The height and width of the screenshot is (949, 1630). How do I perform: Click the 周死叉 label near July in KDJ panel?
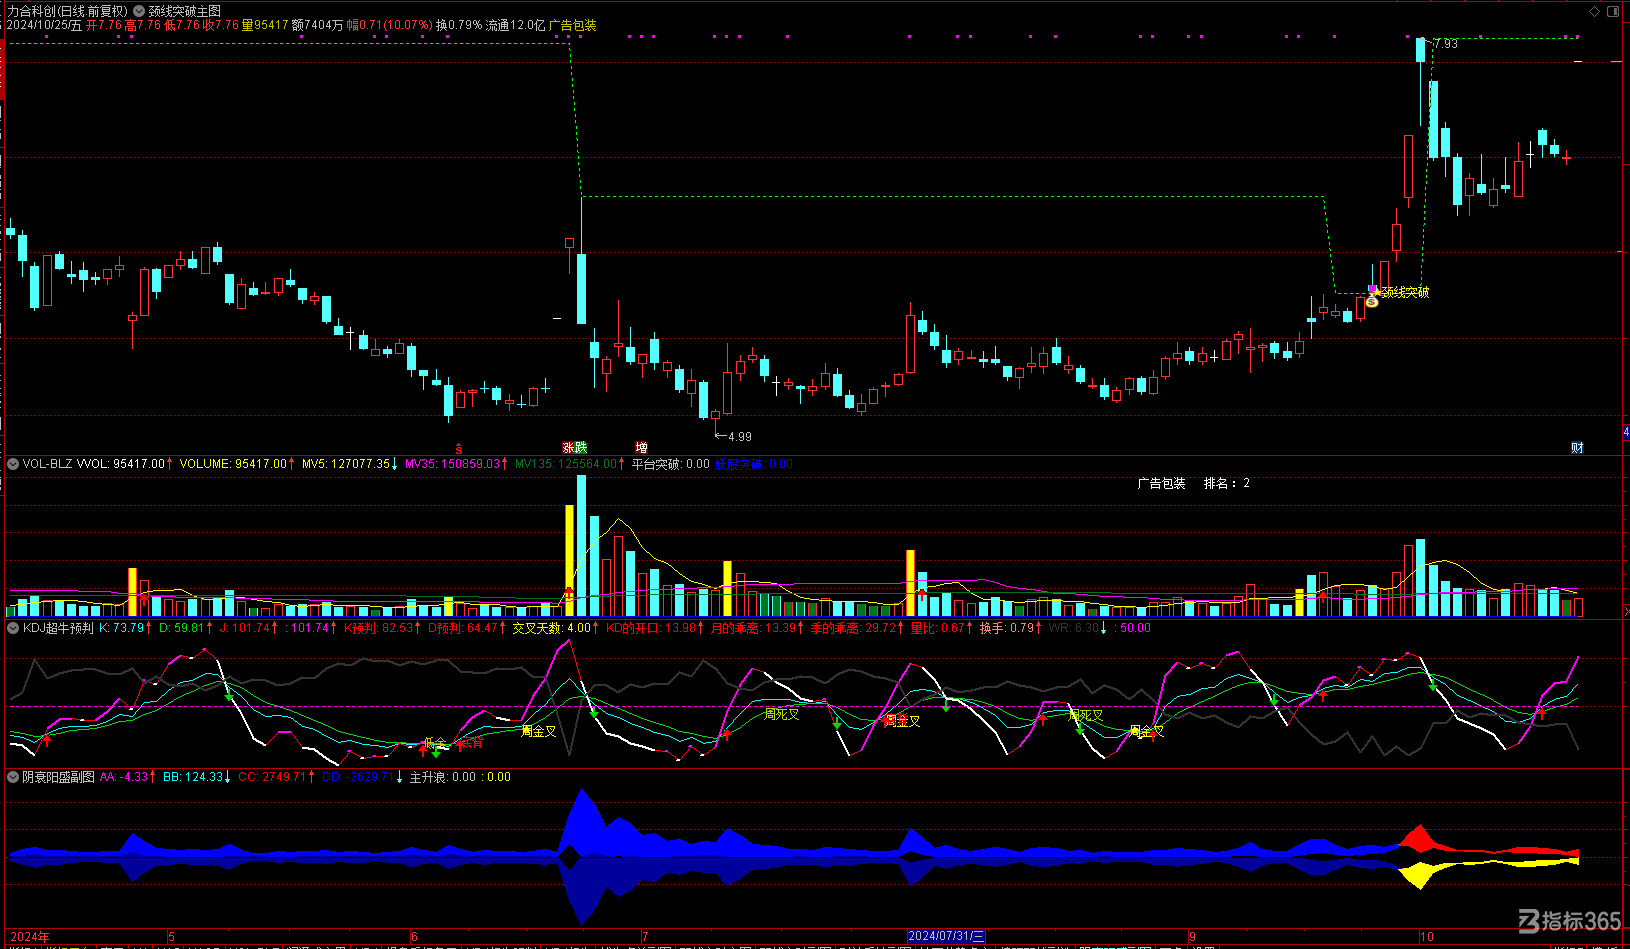point(782,714)
